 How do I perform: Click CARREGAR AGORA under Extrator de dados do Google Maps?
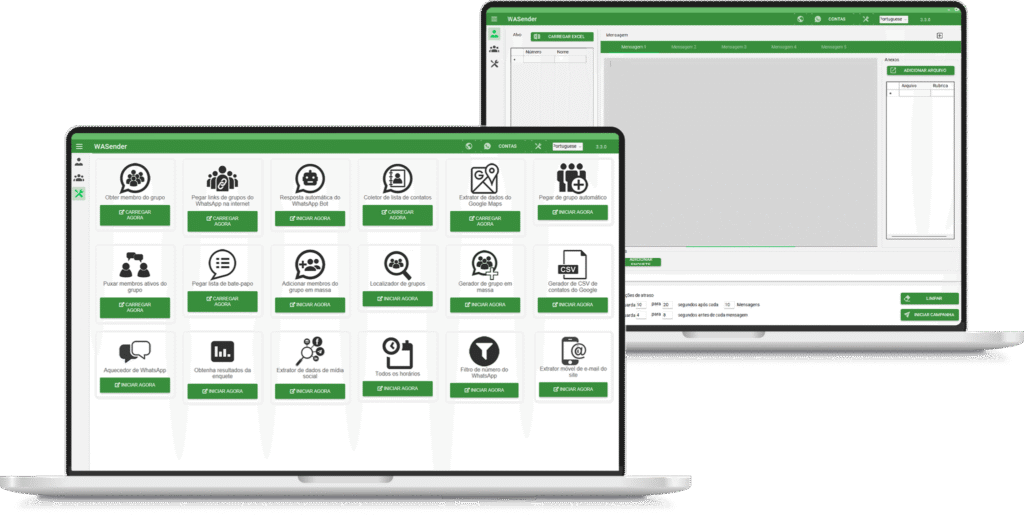click(485, 221)
